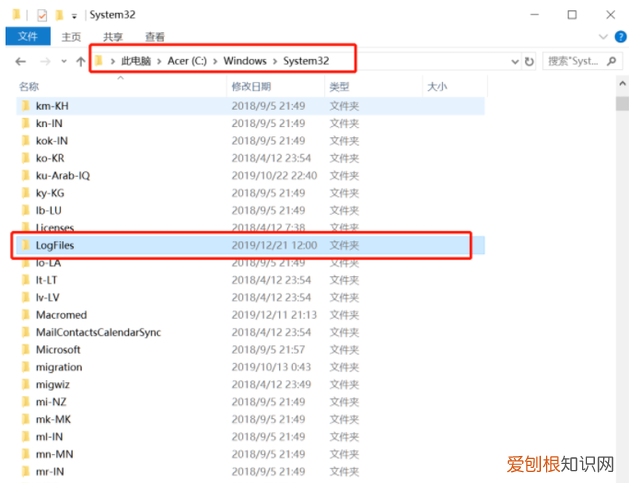Switch to the 主页 ribbon tab
The image size is (640, 483).
point(71,37)
